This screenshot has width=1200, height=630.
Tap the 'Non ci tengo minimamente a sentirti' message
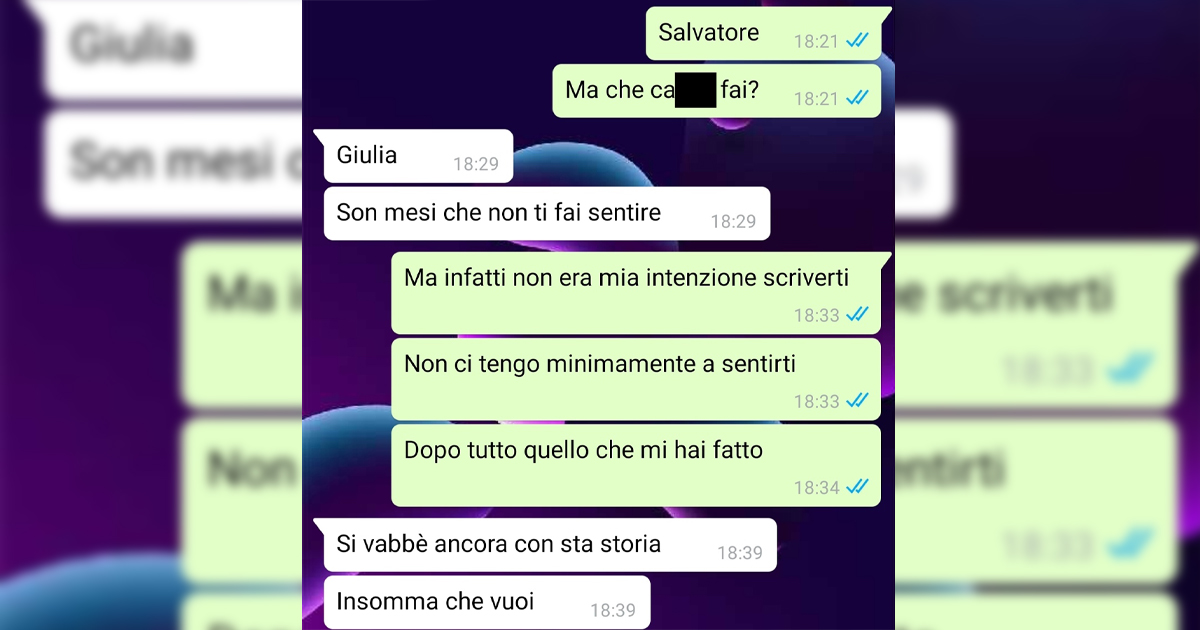click(x=636, y=379)
